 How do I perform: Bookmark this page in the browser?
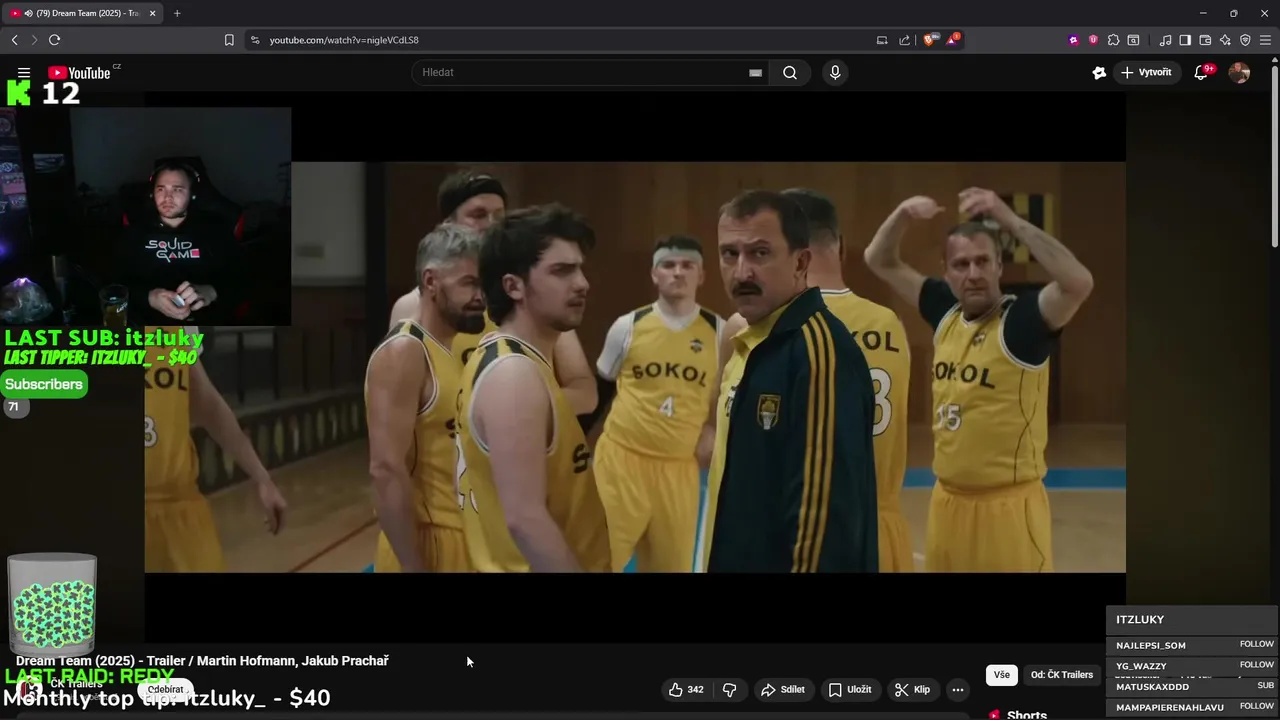coord(229,40)
